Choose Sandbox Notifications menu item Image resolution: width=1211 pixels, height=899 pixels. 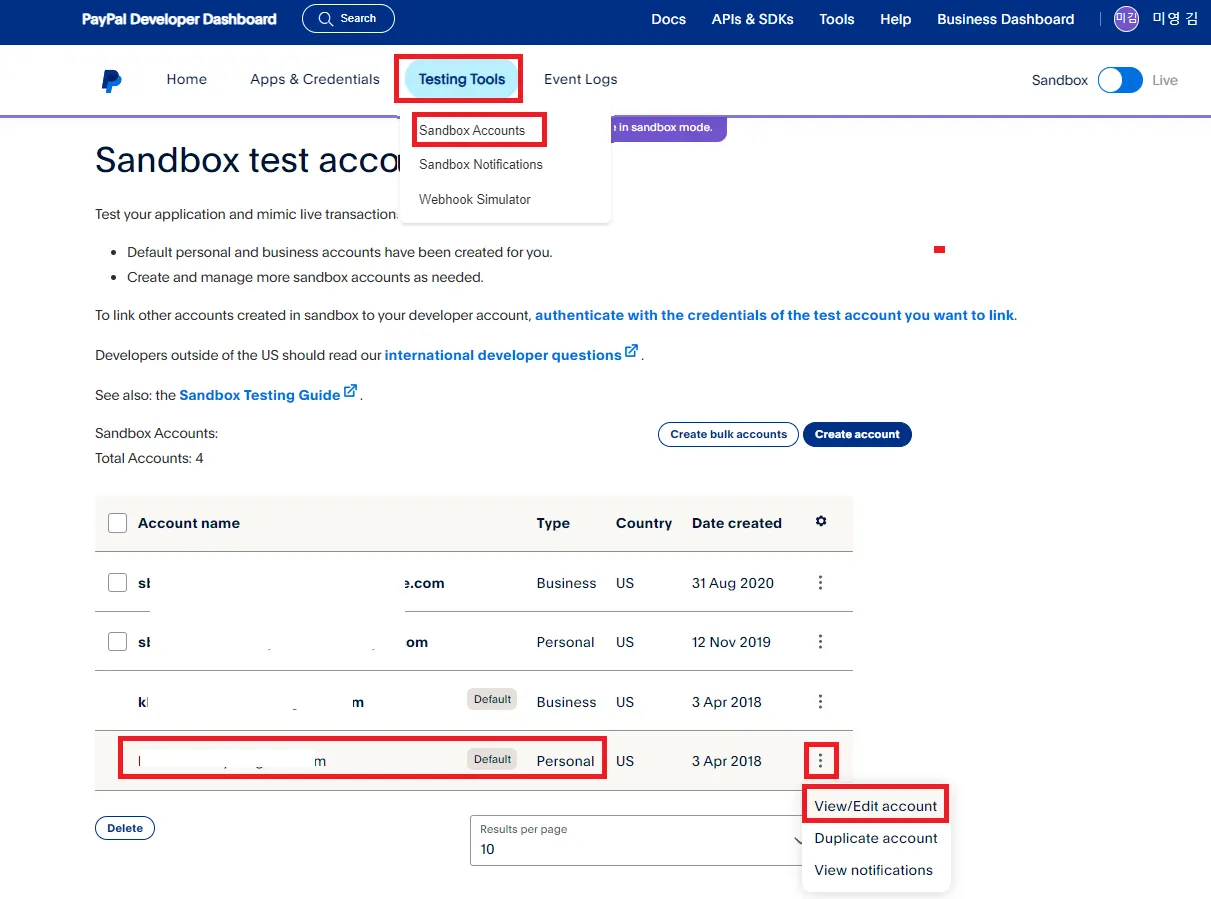coord(481,164)
